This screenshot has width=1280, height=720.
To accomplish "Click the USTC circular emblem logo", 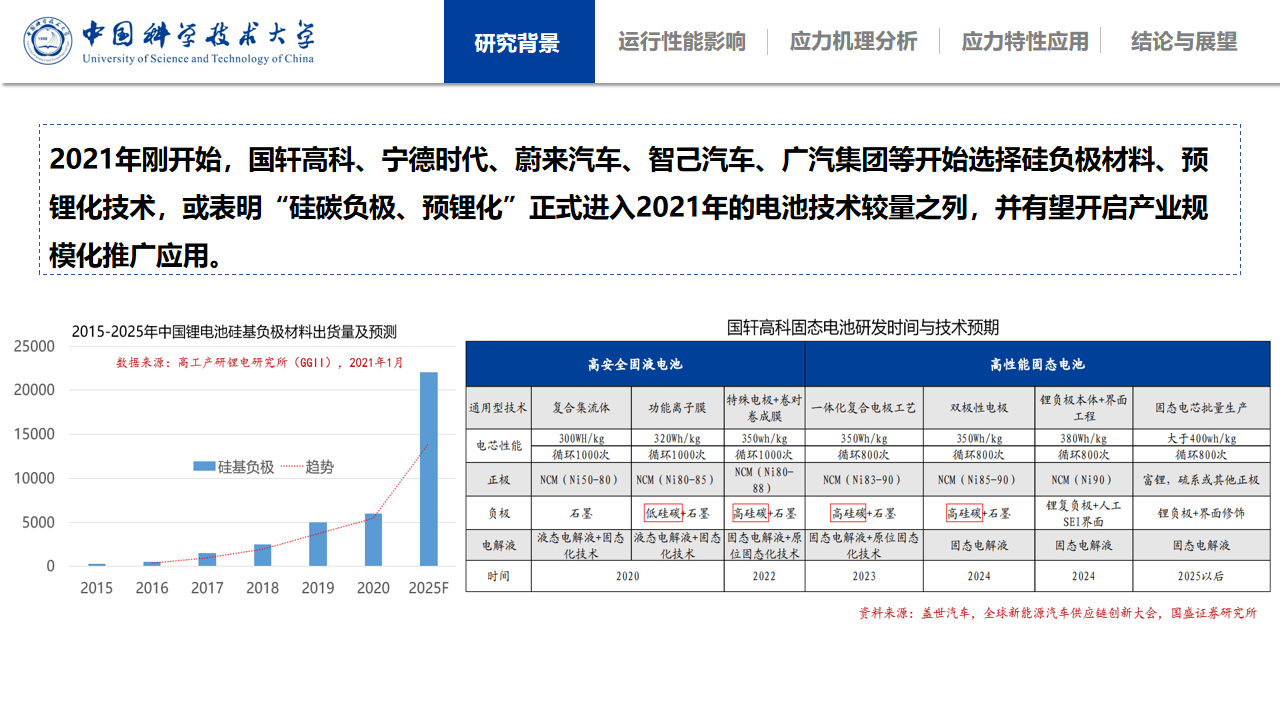I will 49,41.
